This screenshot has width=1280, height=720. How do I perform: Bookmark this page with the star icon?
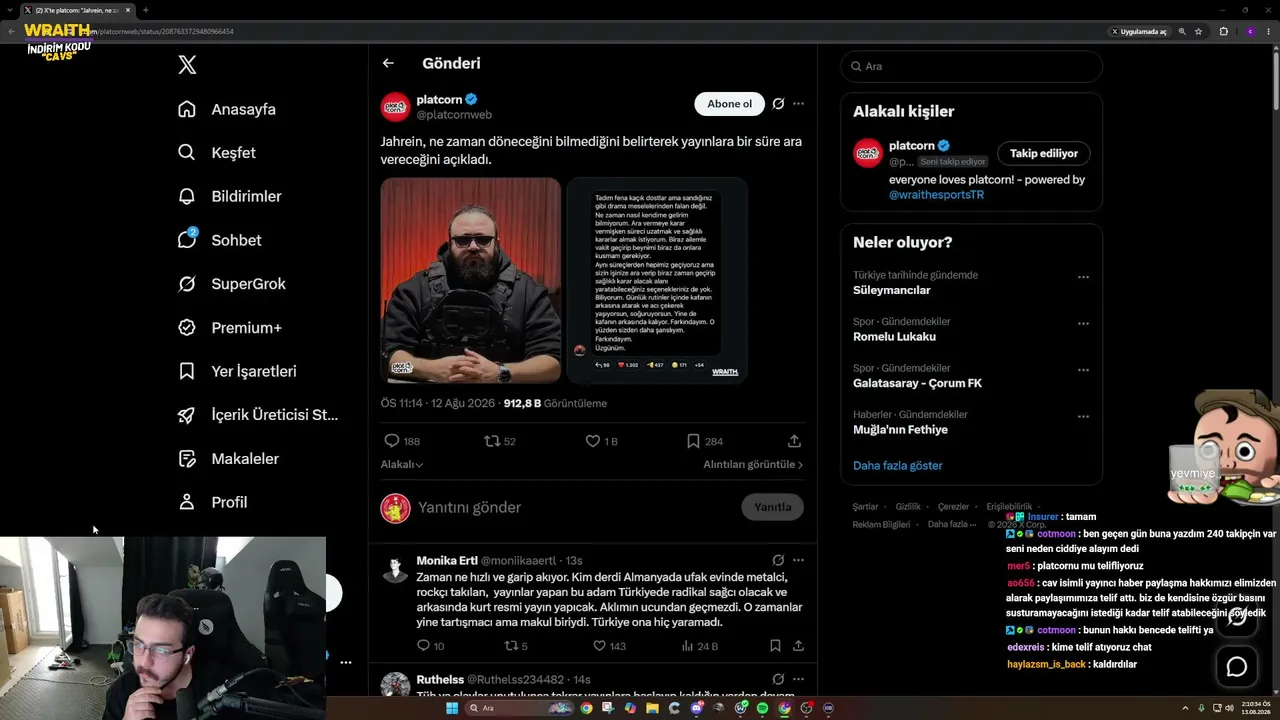point(1198,32)
